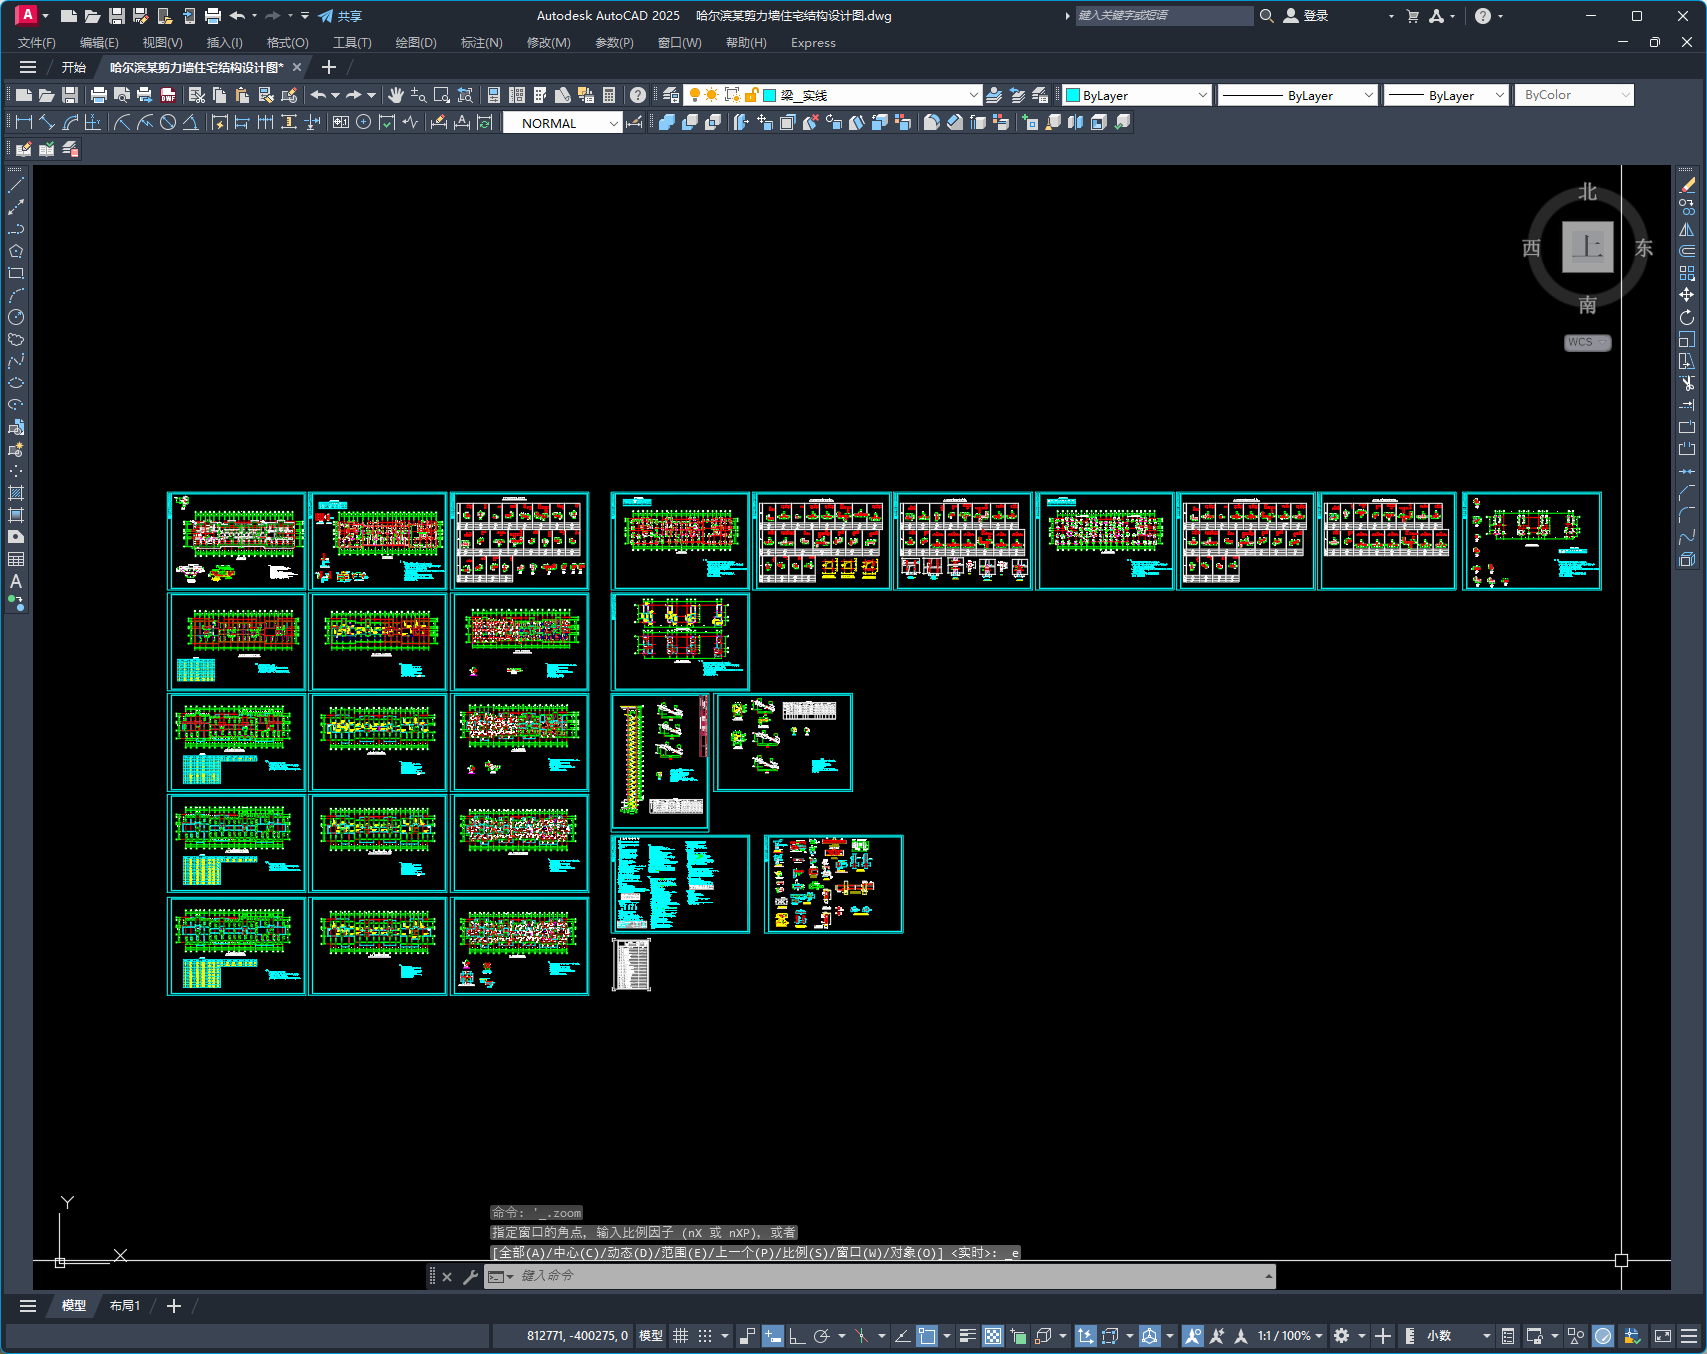The width and height of the screenshot is (1707, 1354).
Task: Start a Linear dimension
Action: [24, 122]
